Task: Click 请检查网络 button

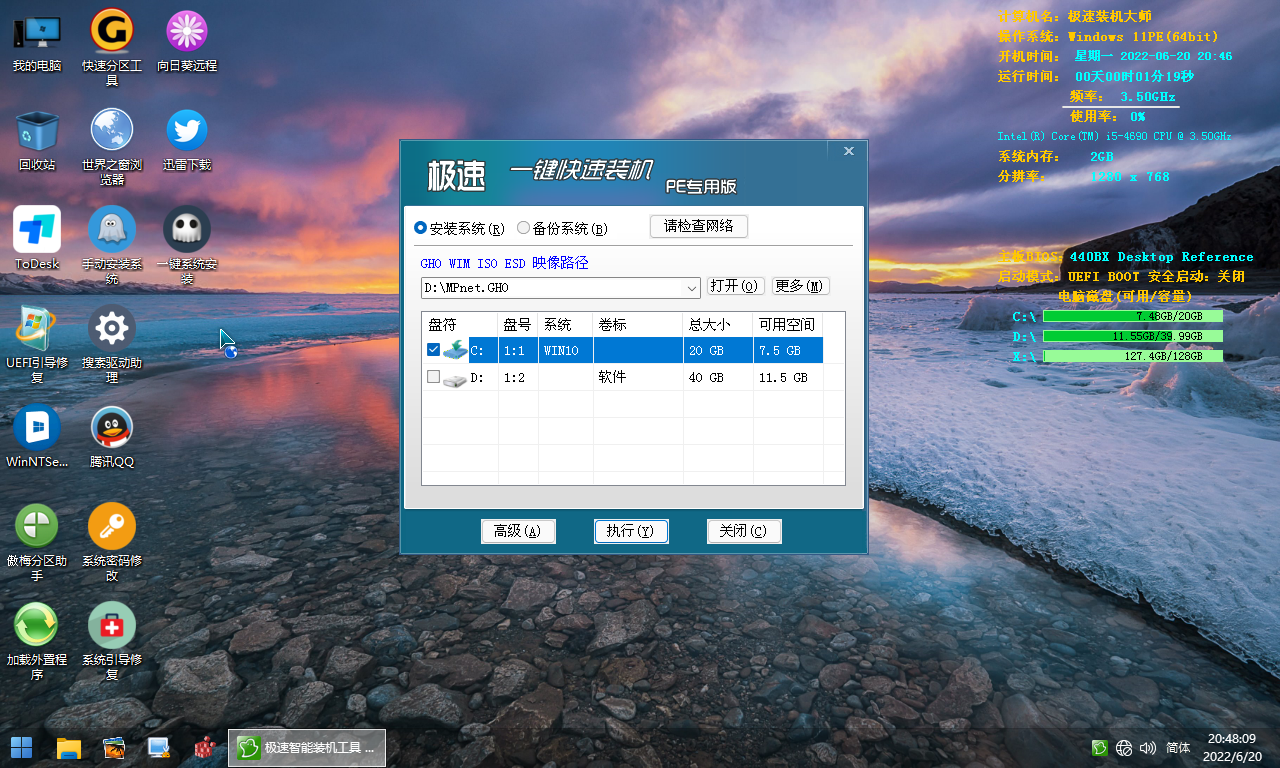Action: (699, 226)
